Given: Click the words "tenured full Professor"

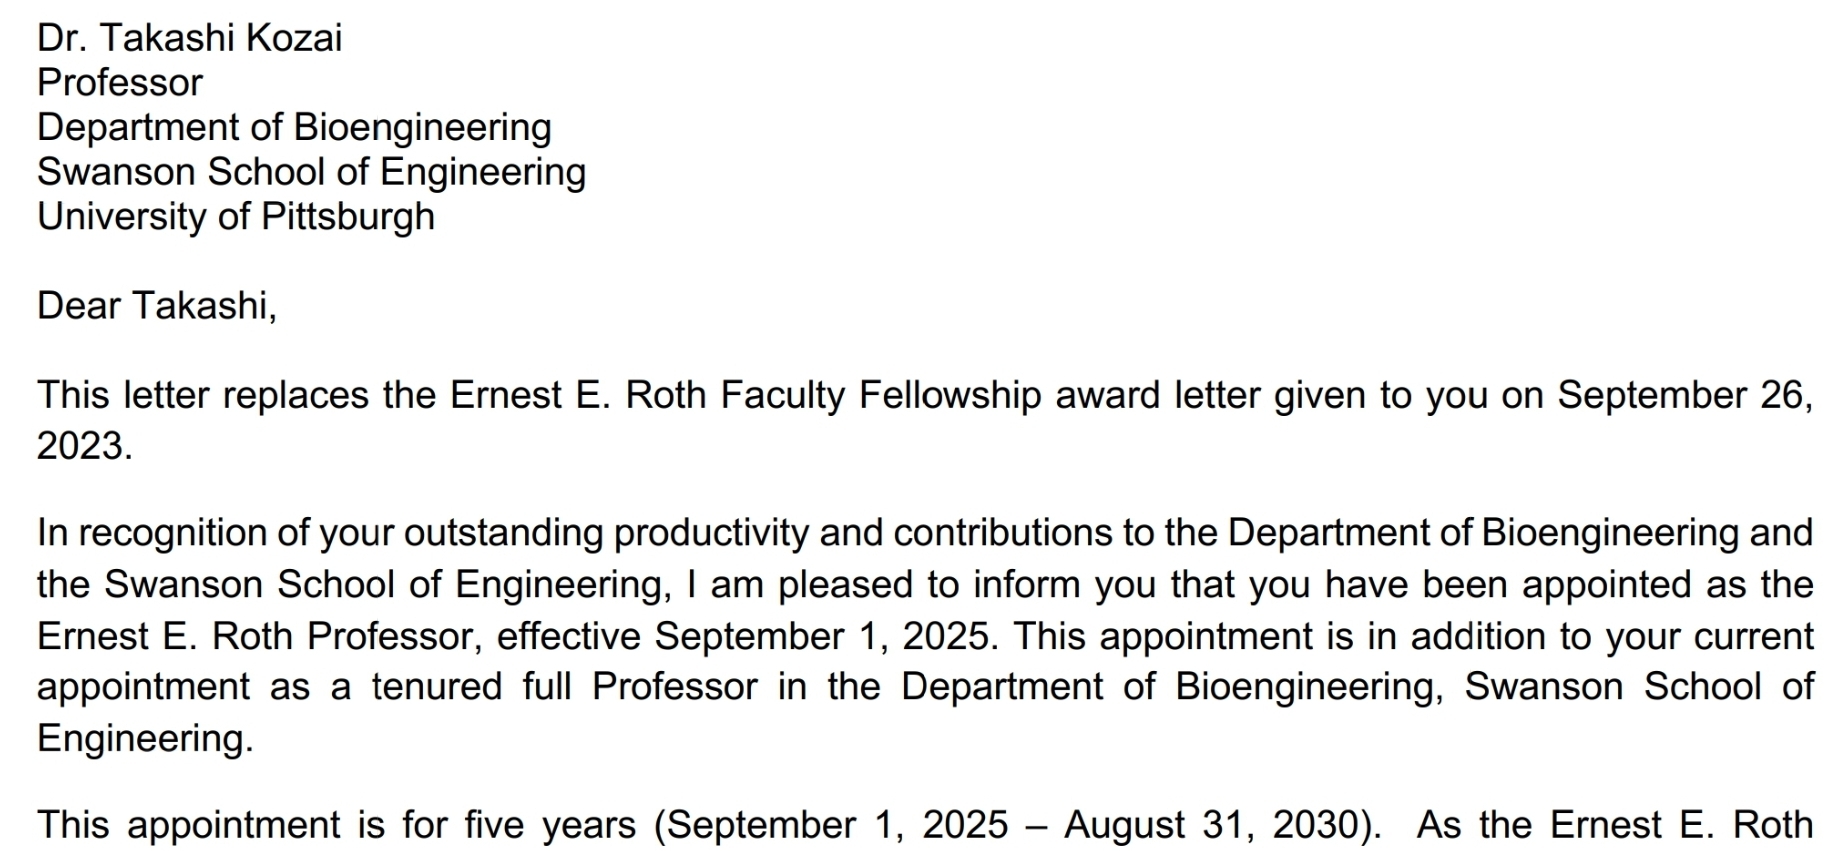Looking at the screenshot, I should [564, 688].
